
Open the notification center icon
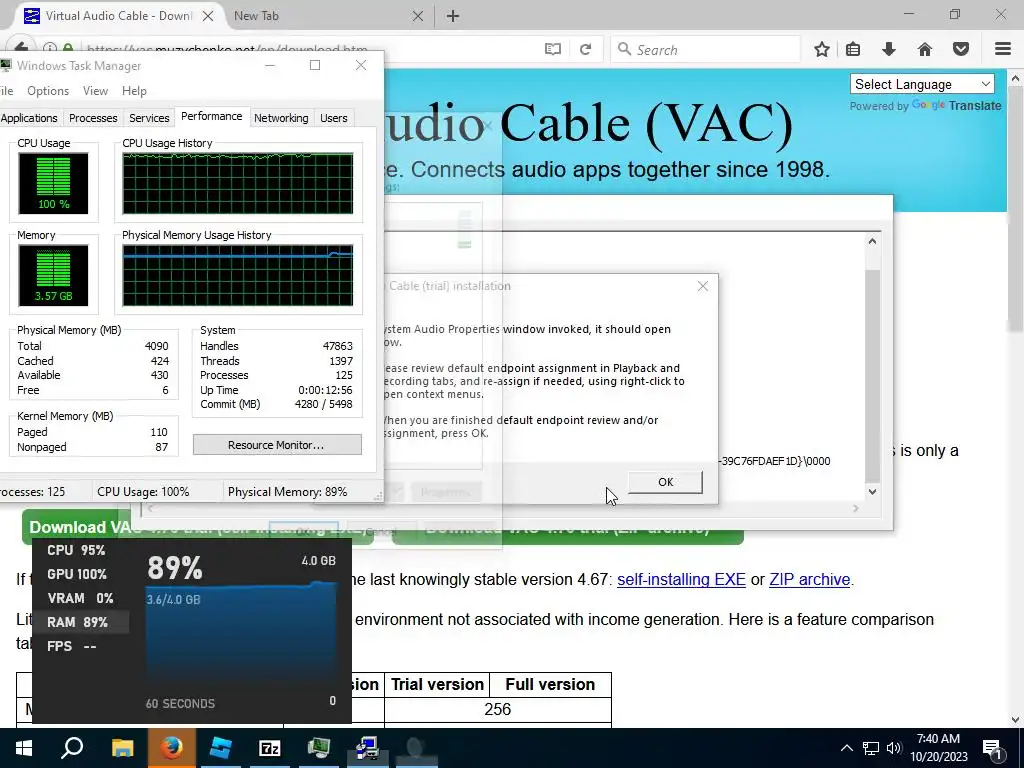click(993, 748)
